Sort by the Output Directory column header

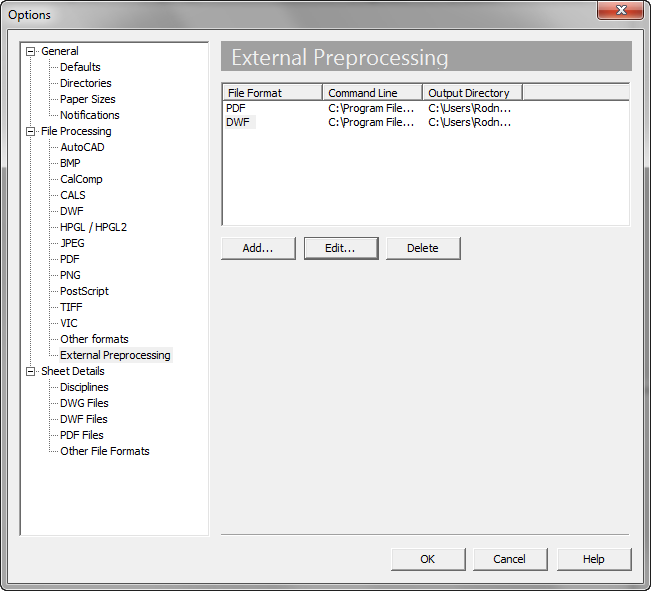(473, 93)
